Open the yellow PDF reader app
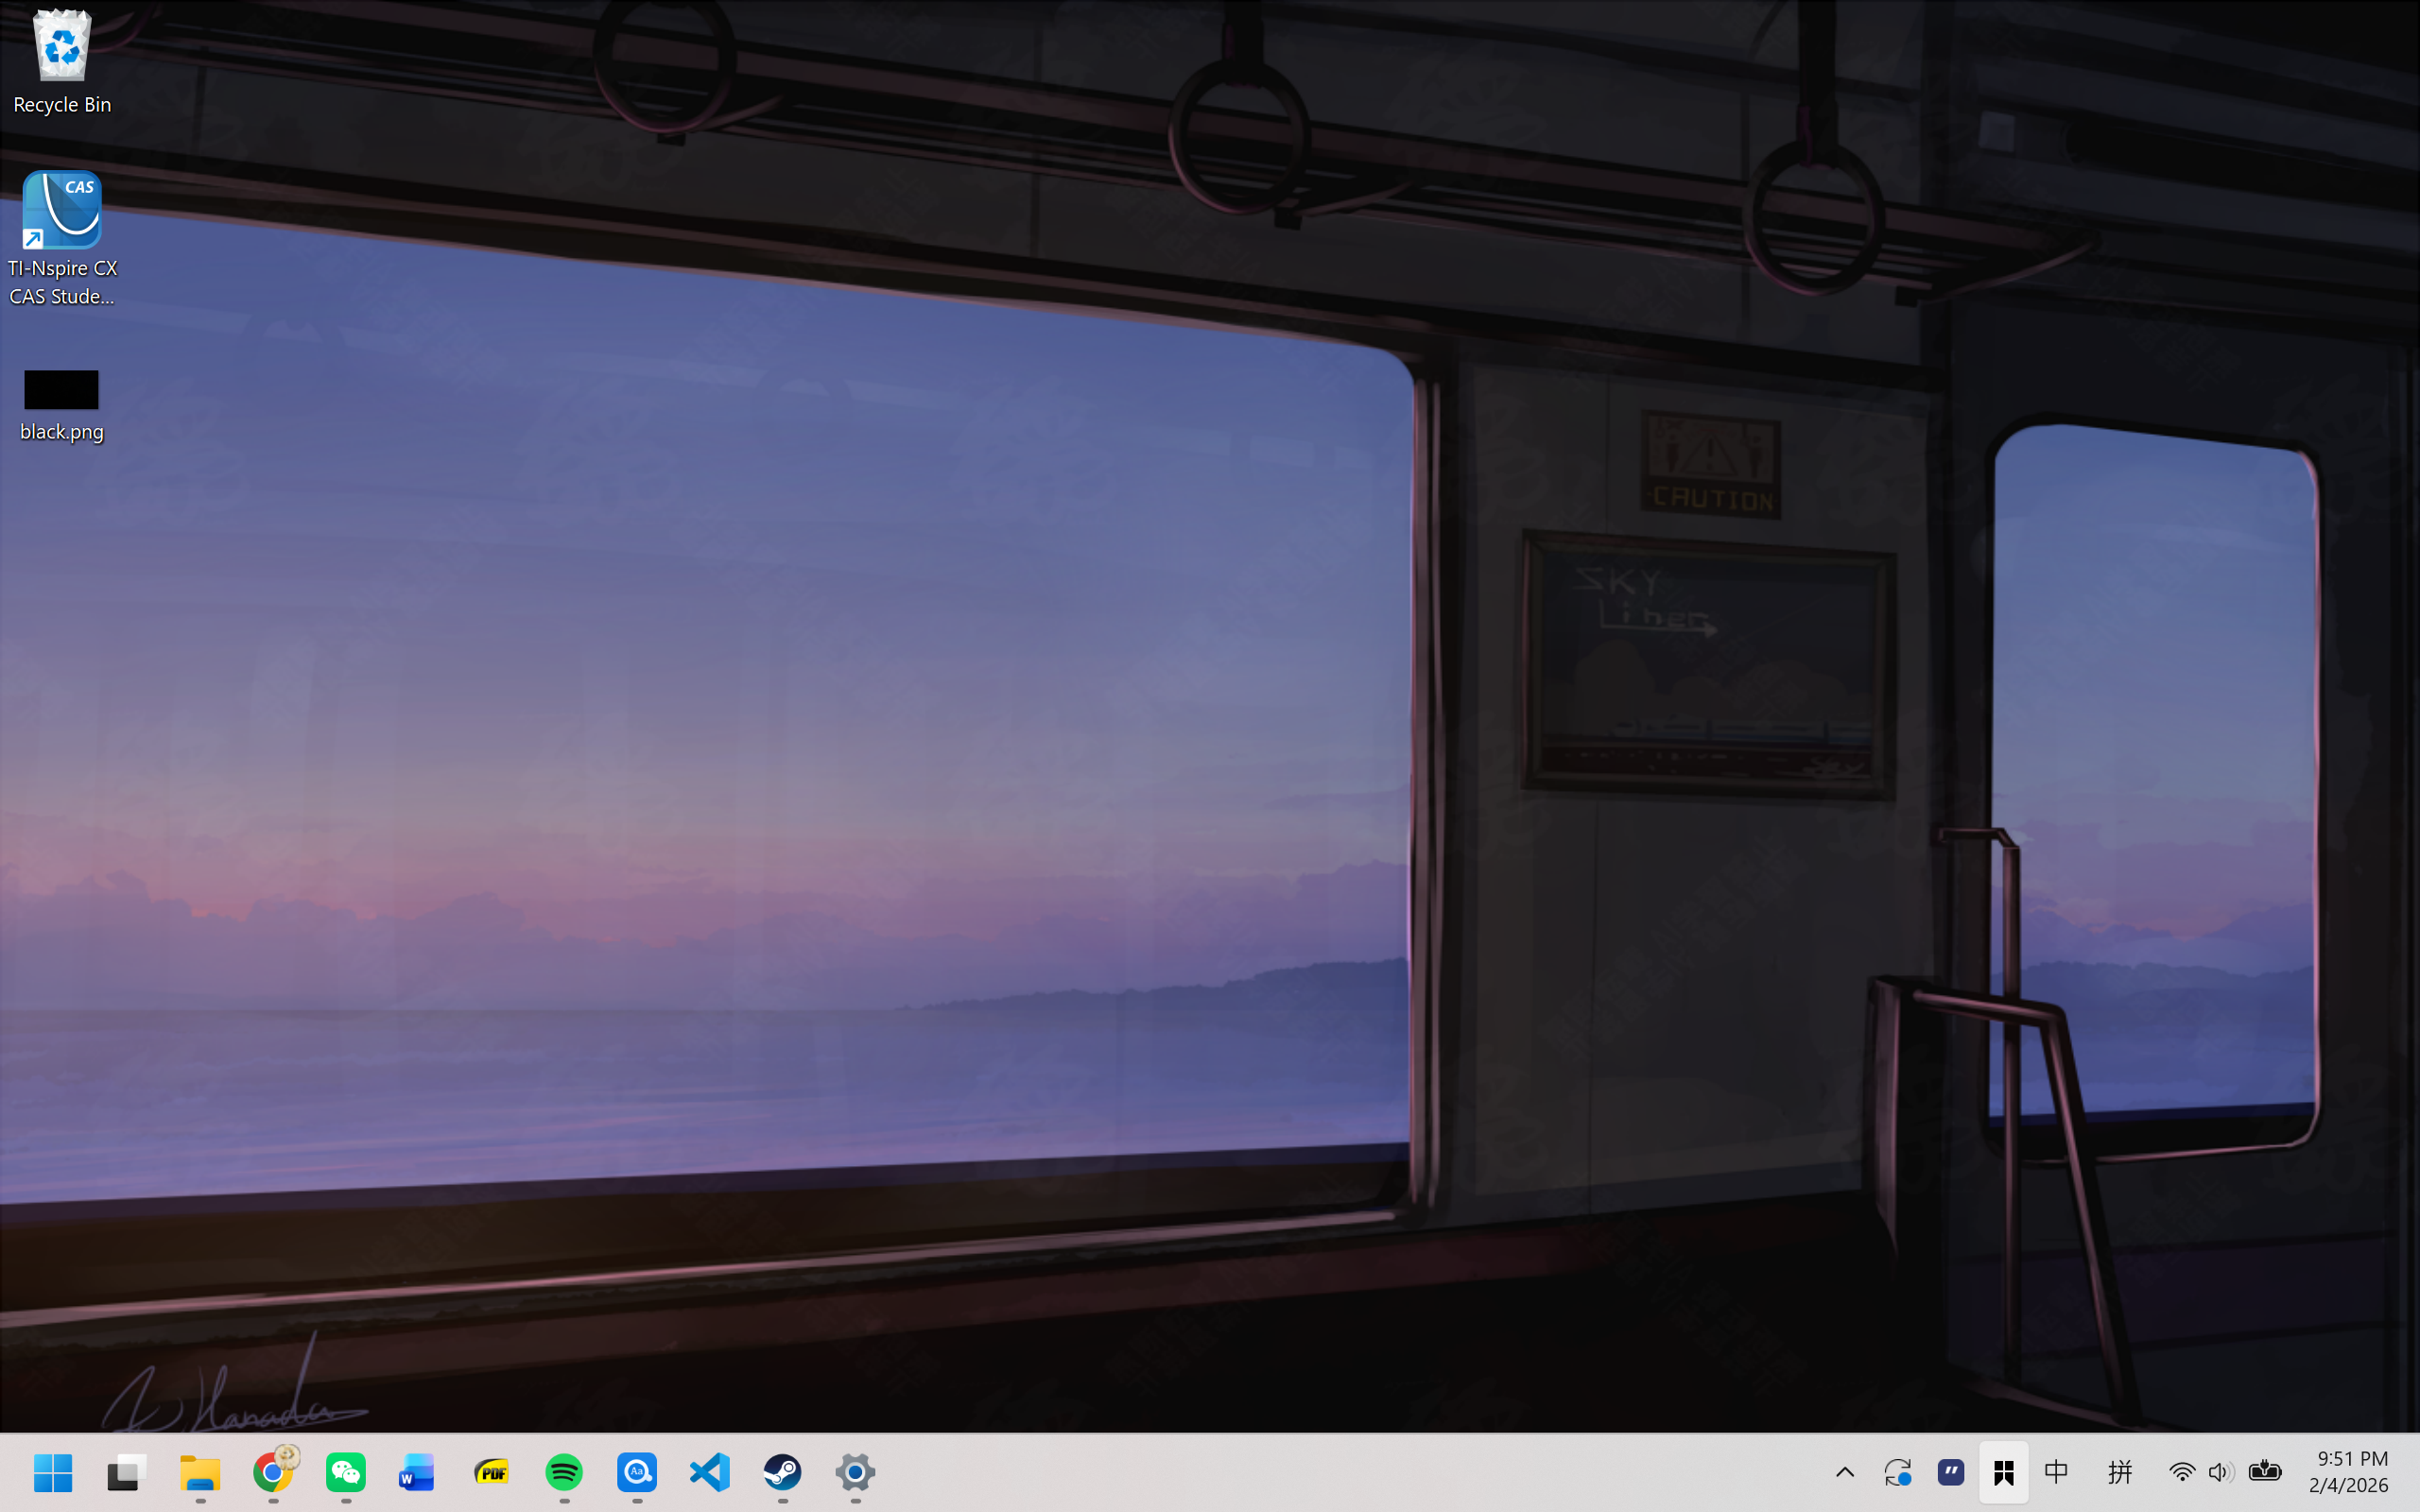Image resolution: width=2420 pixels, height=1512 pixels. coord(491,1472)
